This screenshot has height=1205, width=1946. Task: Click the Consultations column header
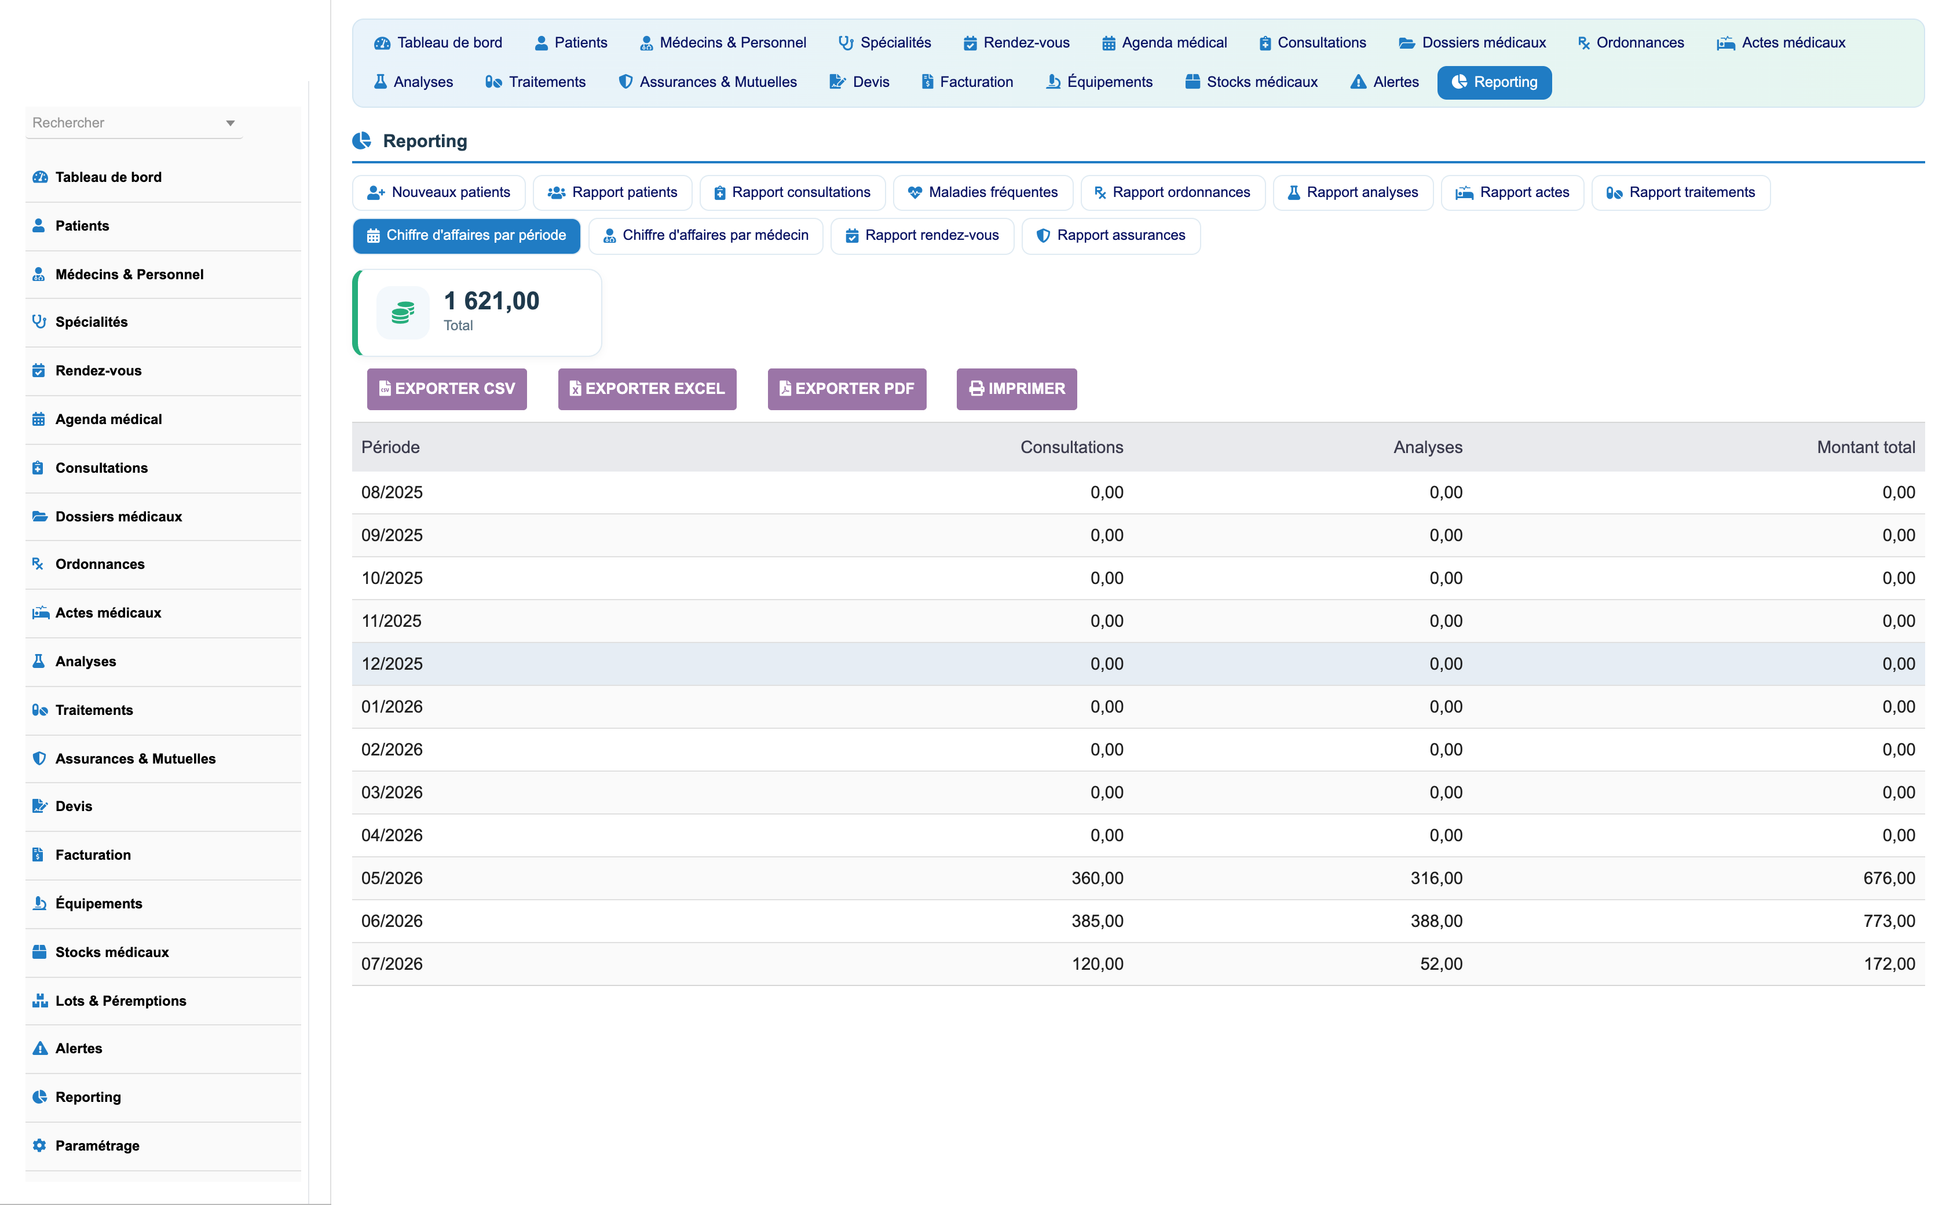pos(1071,447)
